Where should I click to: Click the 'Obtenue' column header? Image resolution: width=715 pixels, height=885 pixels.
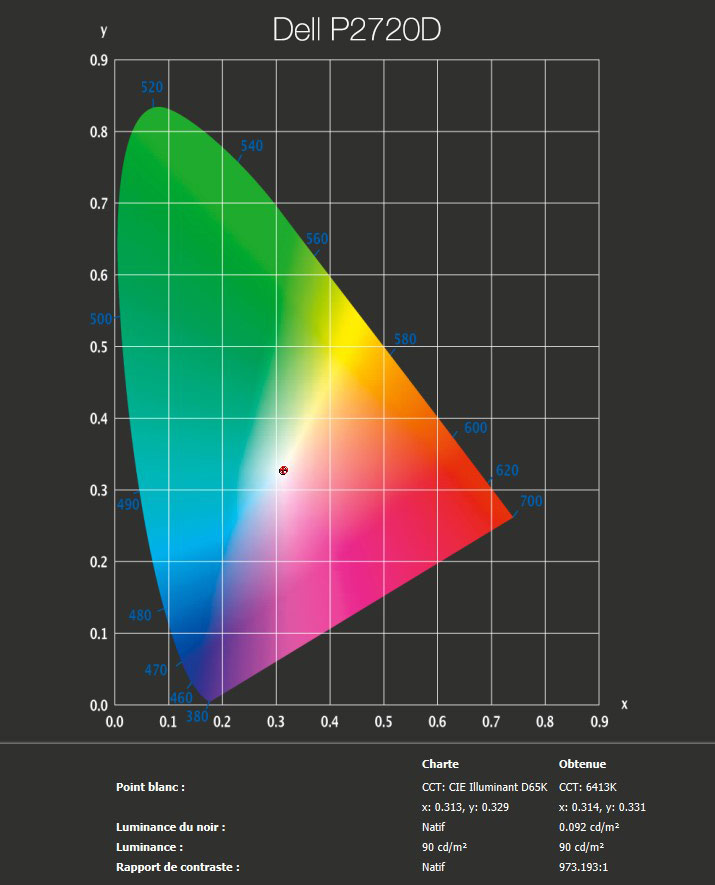[x=582, y=764]
